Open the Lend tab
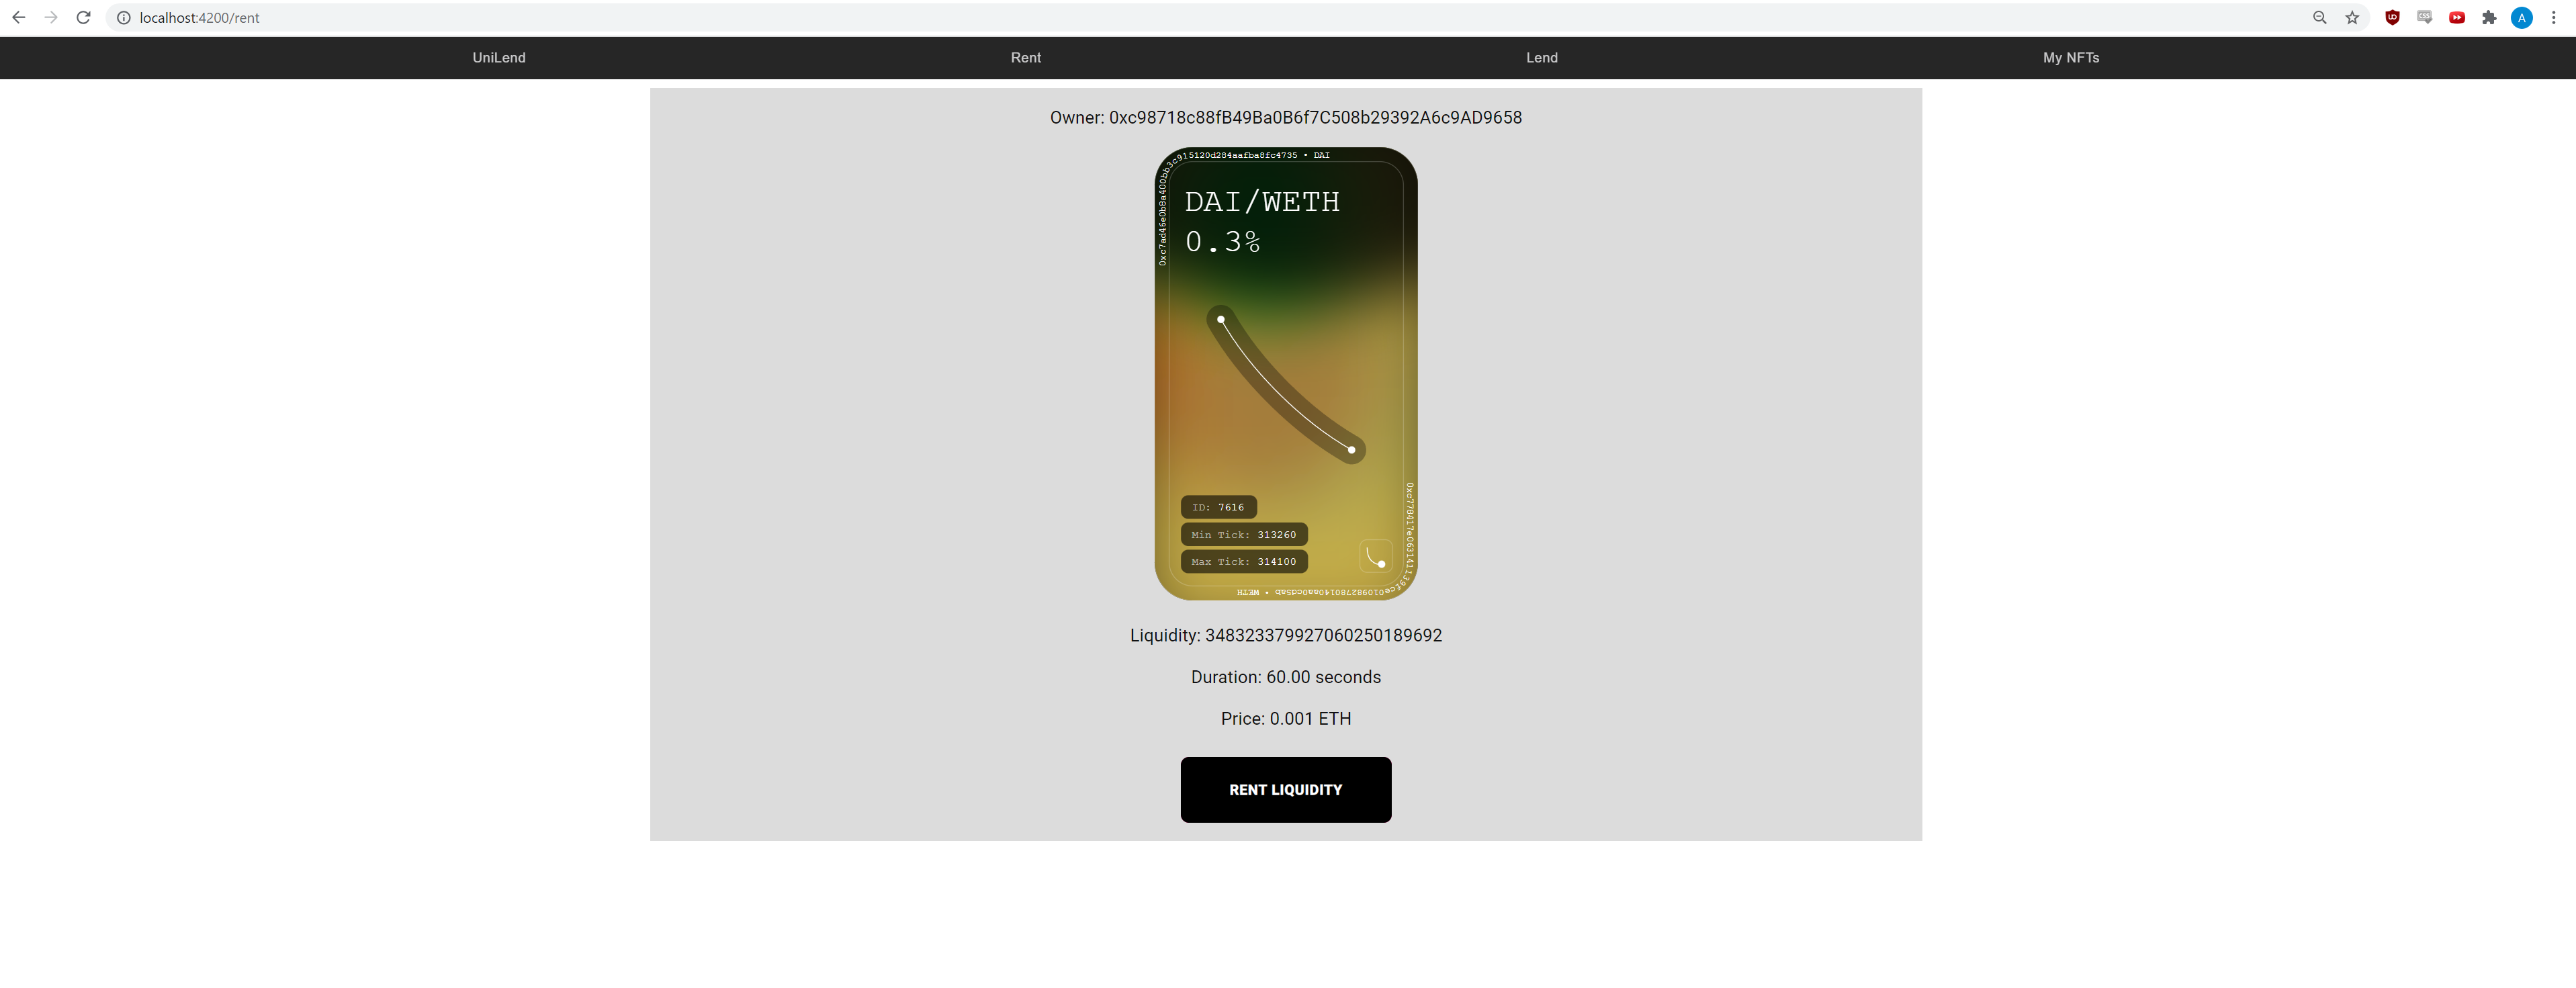The width and height of the screenshot is (2576, 988). 1541,58
